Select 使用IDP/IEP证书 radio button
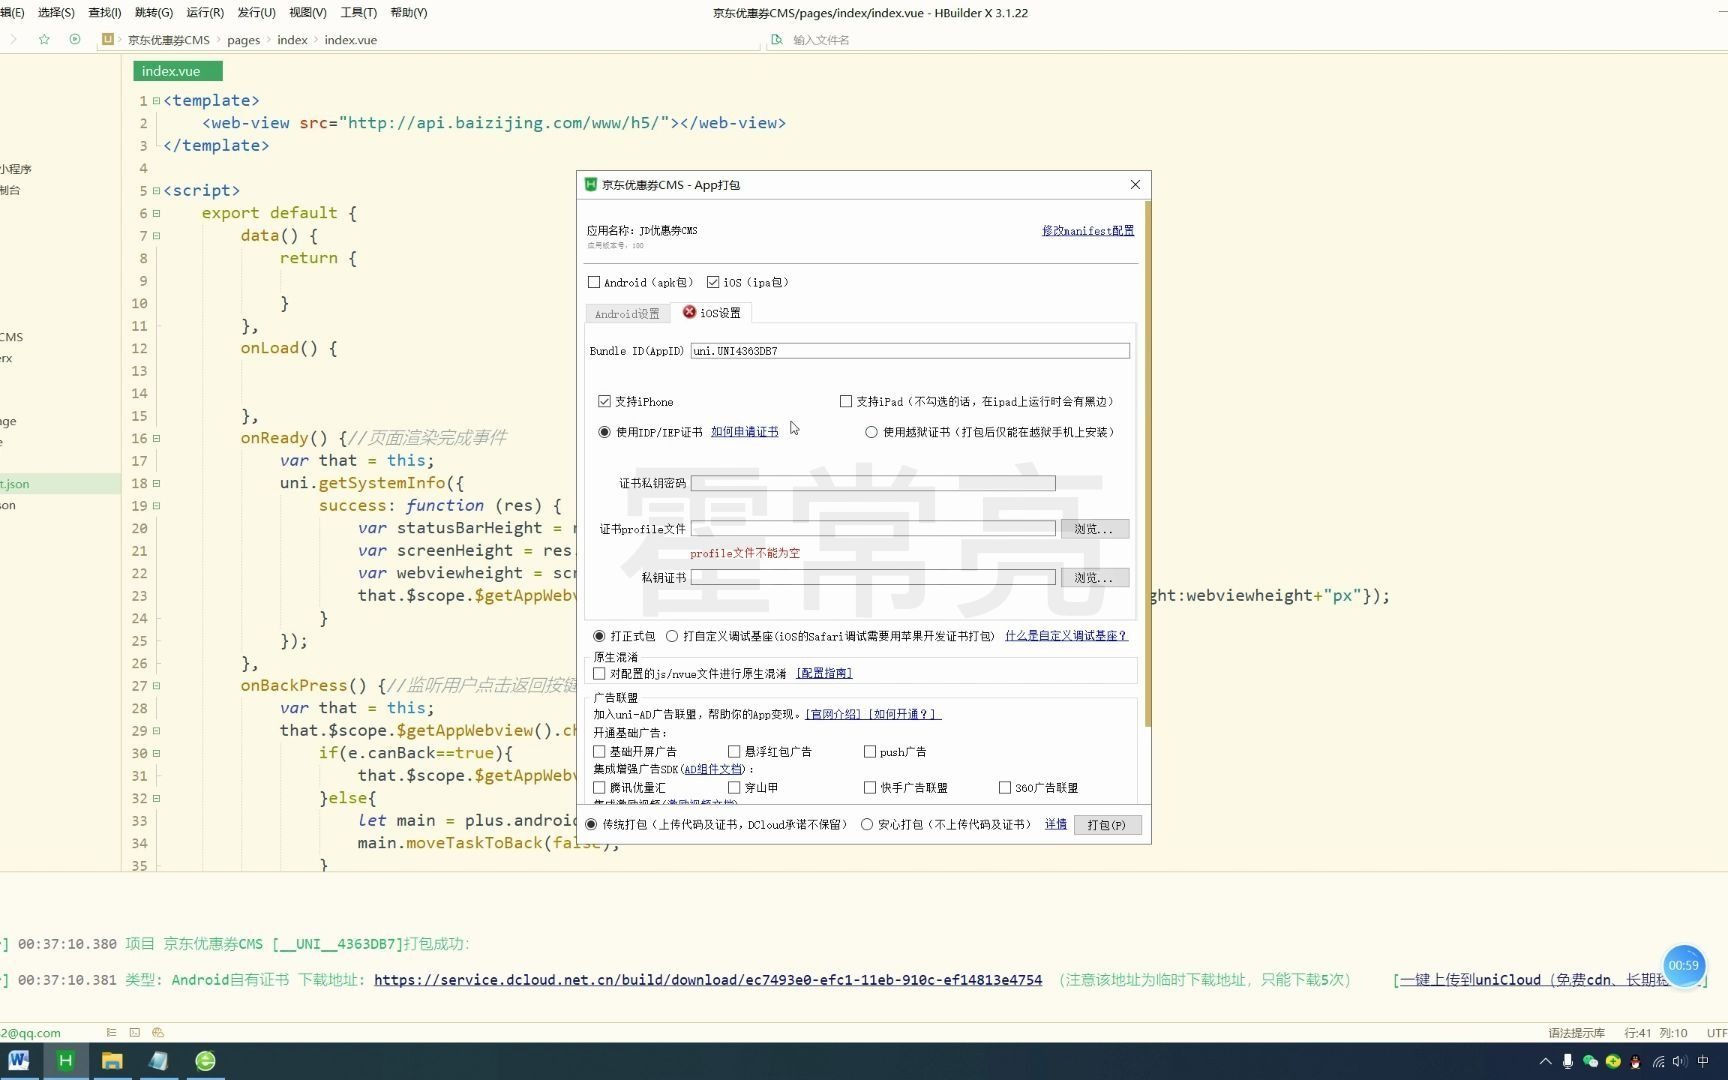 coord(604,433)
